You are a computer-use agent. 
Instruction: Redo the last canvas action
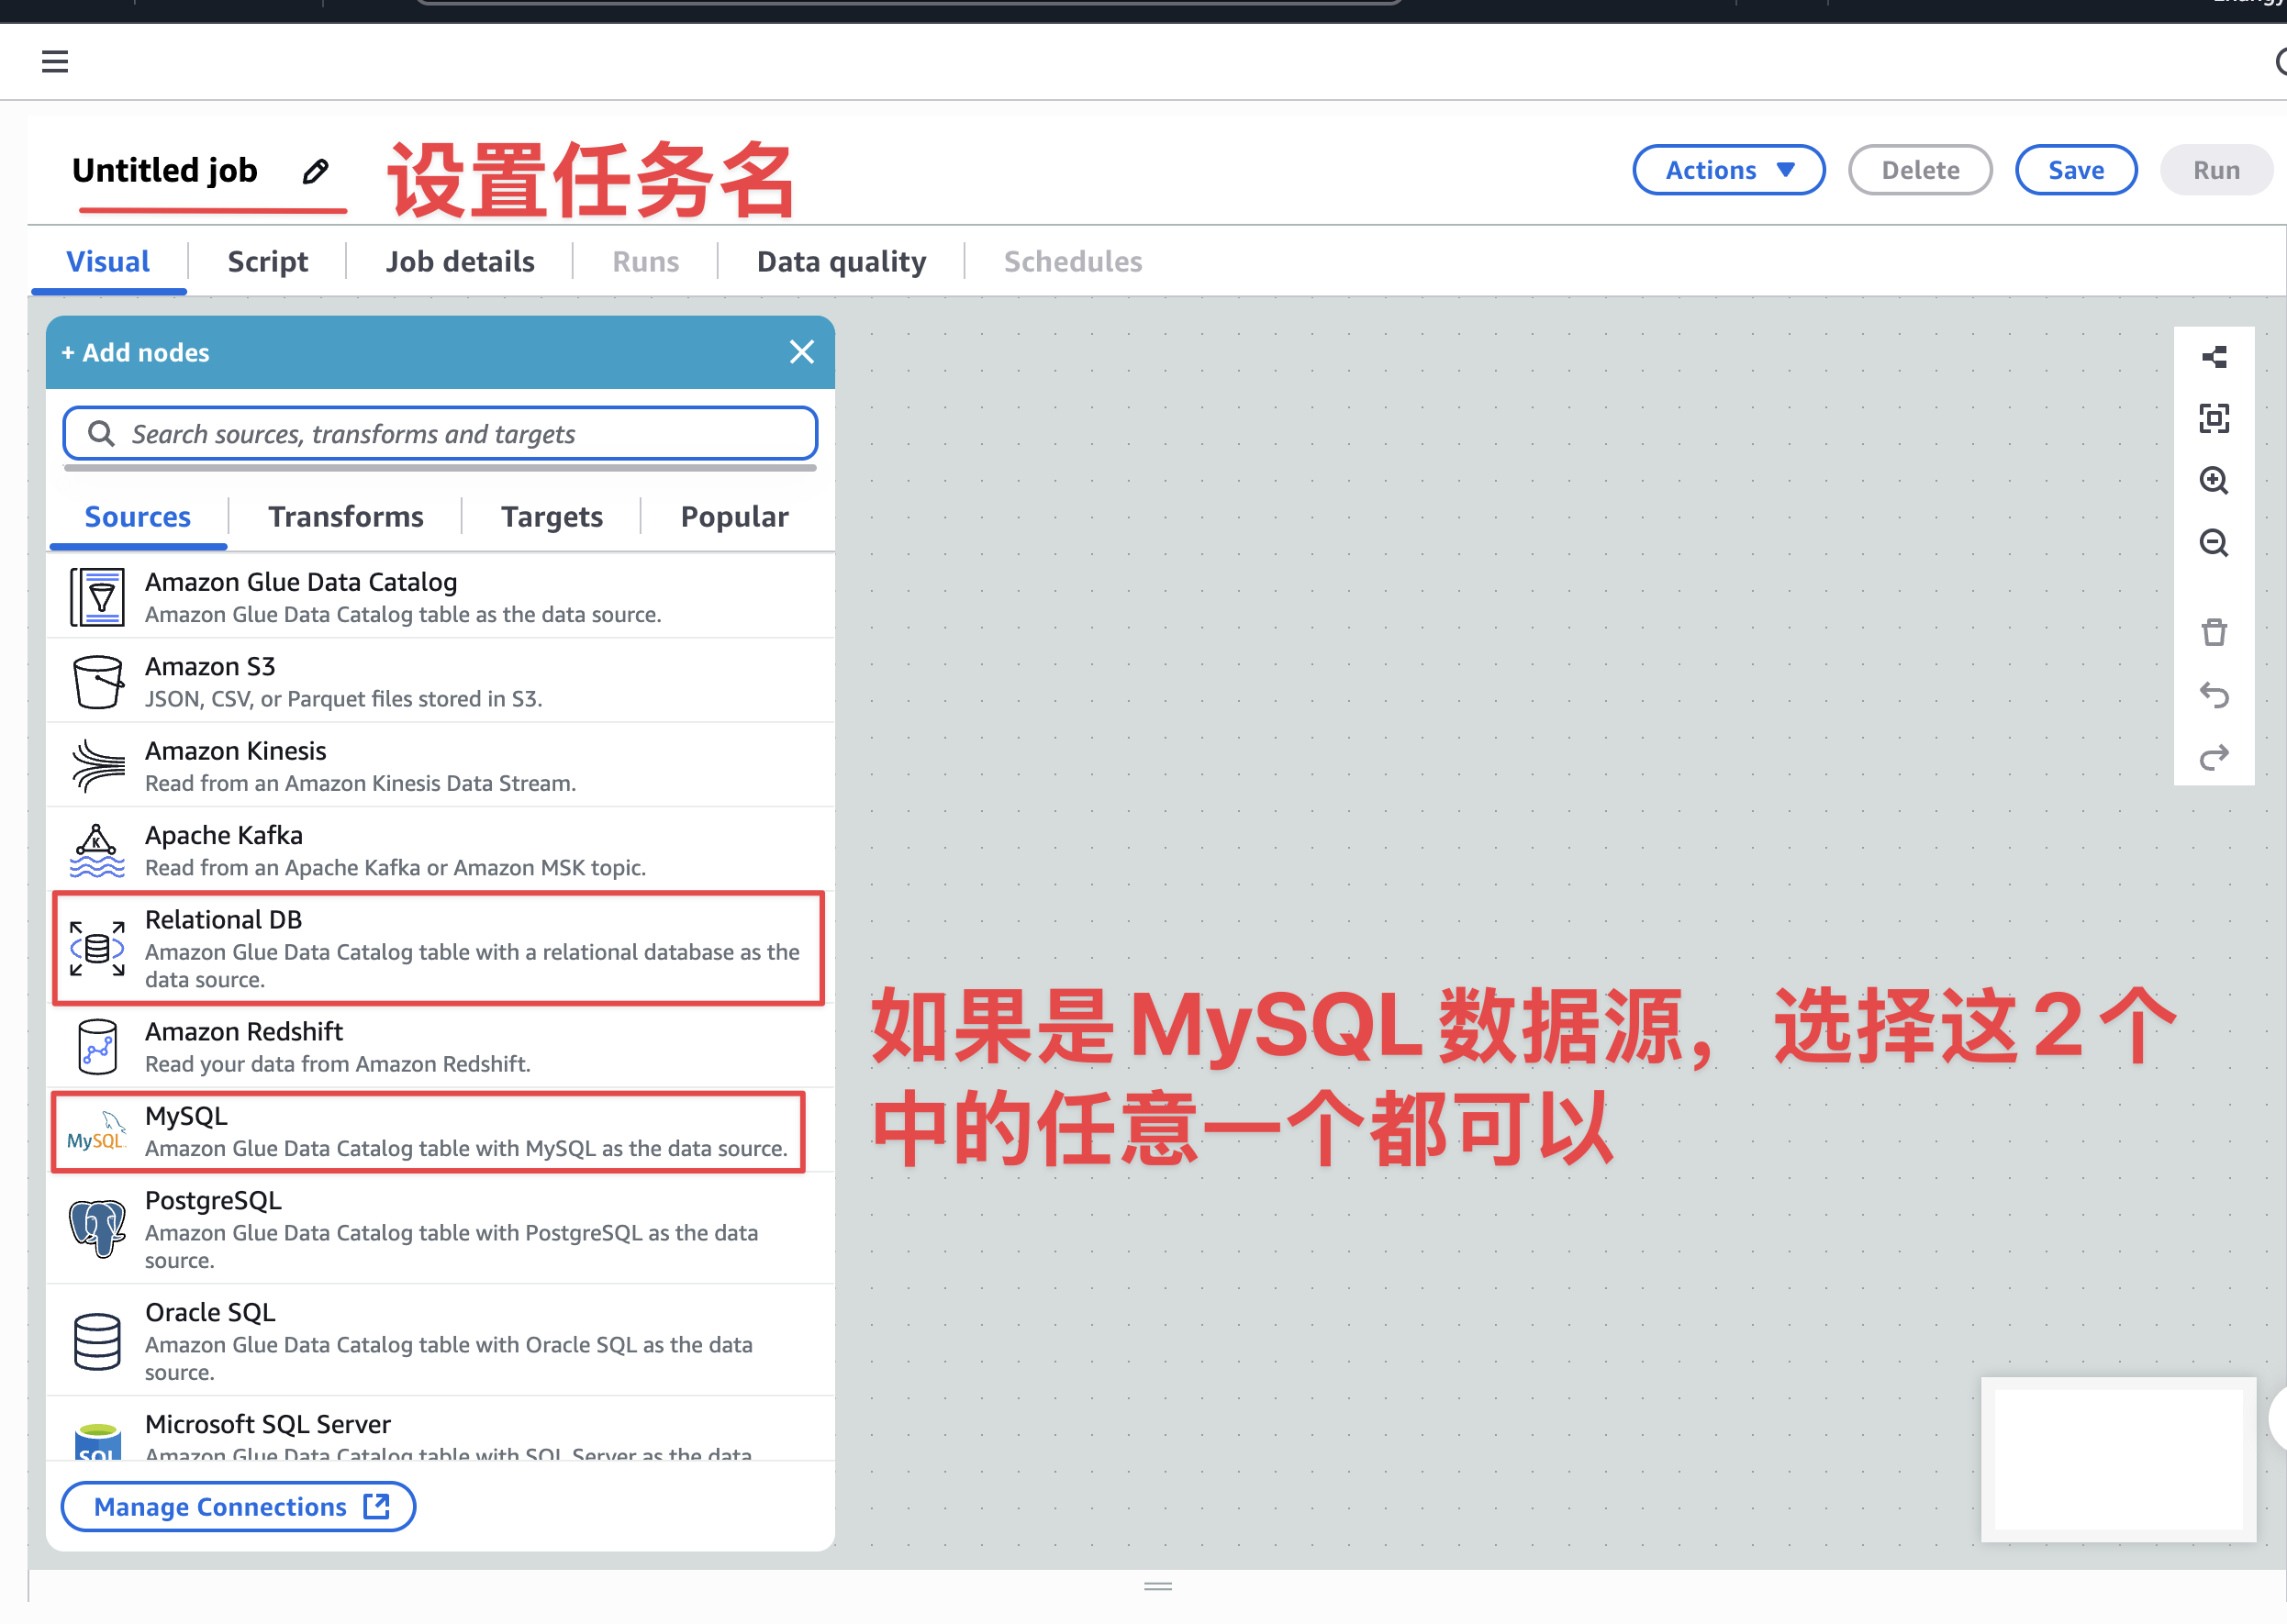coord(2213,757)
